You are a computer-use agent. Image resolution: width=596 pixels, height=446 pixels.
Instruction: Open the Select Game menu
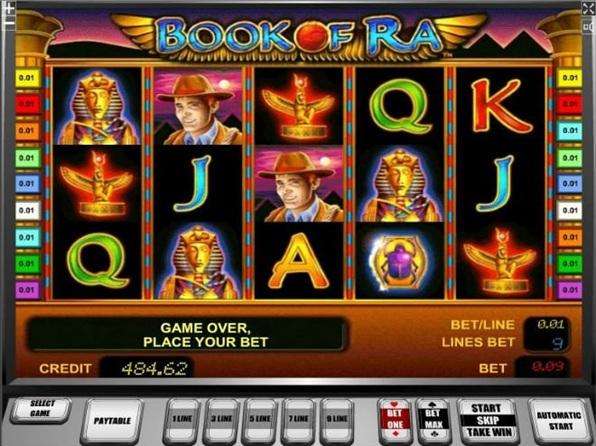41,409
